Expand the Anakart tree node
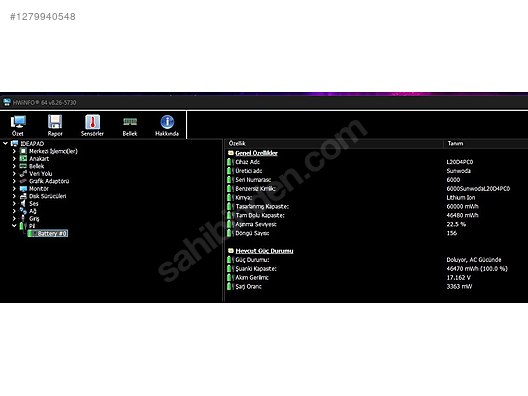 click(x=14, y=158)
